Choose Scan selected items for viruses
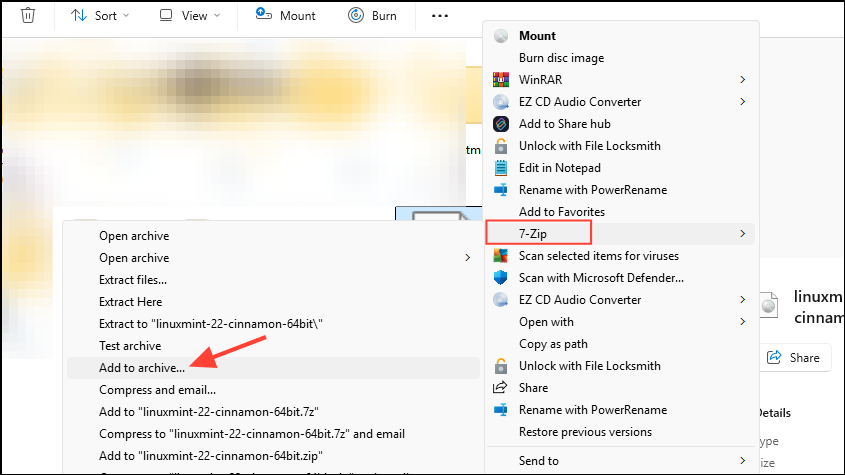 coord(599,256)
